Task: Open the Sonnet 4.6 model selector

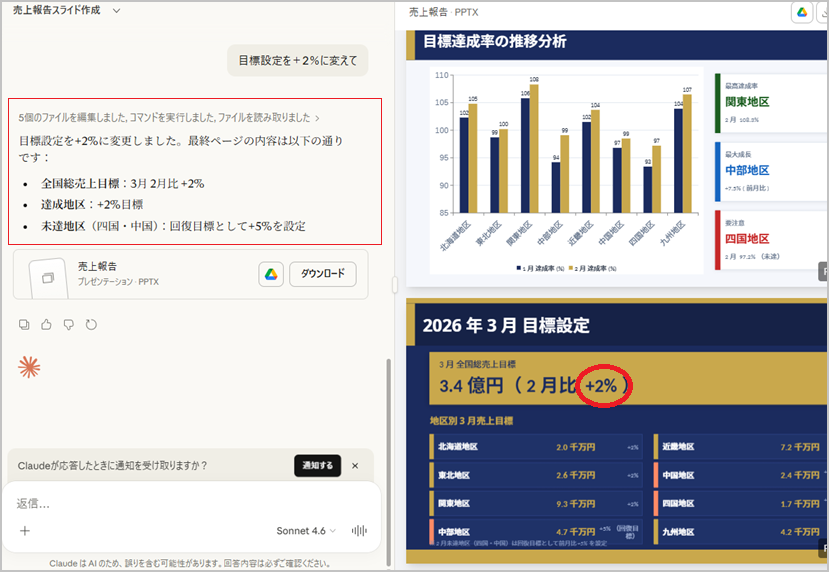Action: pos(306,531)
